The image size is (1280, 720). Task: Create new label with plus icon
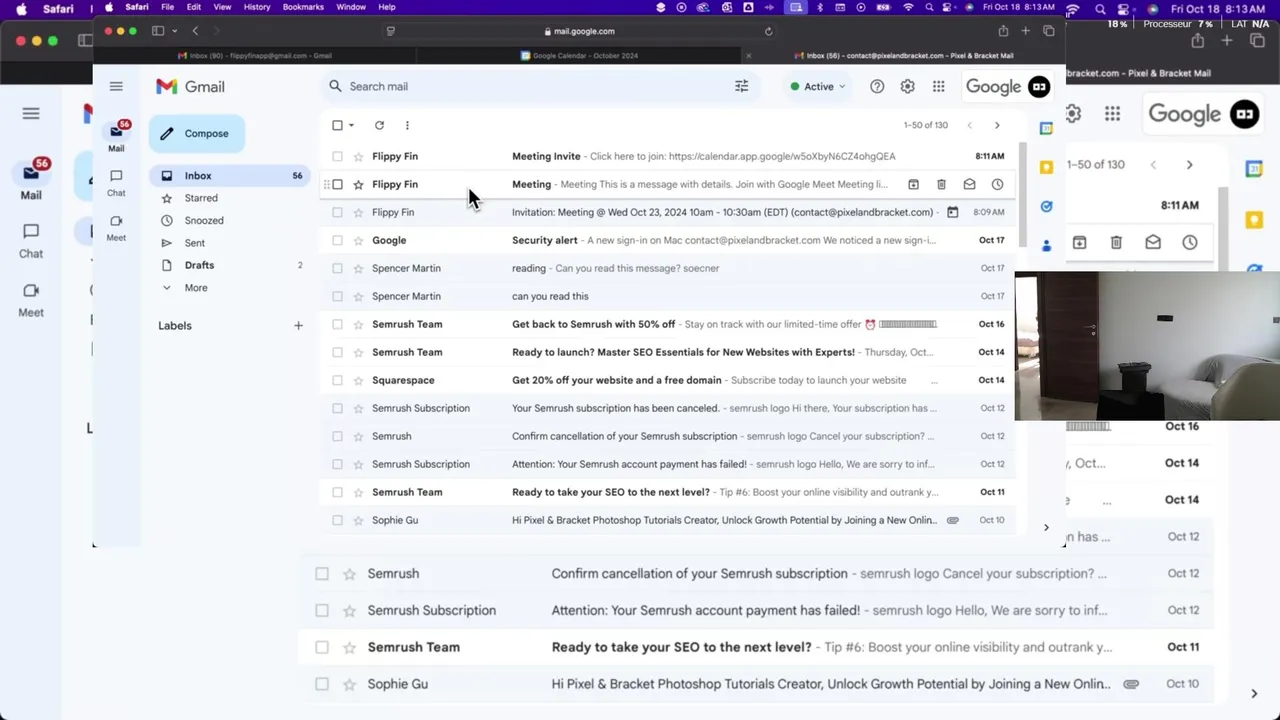pyautogui.click(x=298, y=325)
